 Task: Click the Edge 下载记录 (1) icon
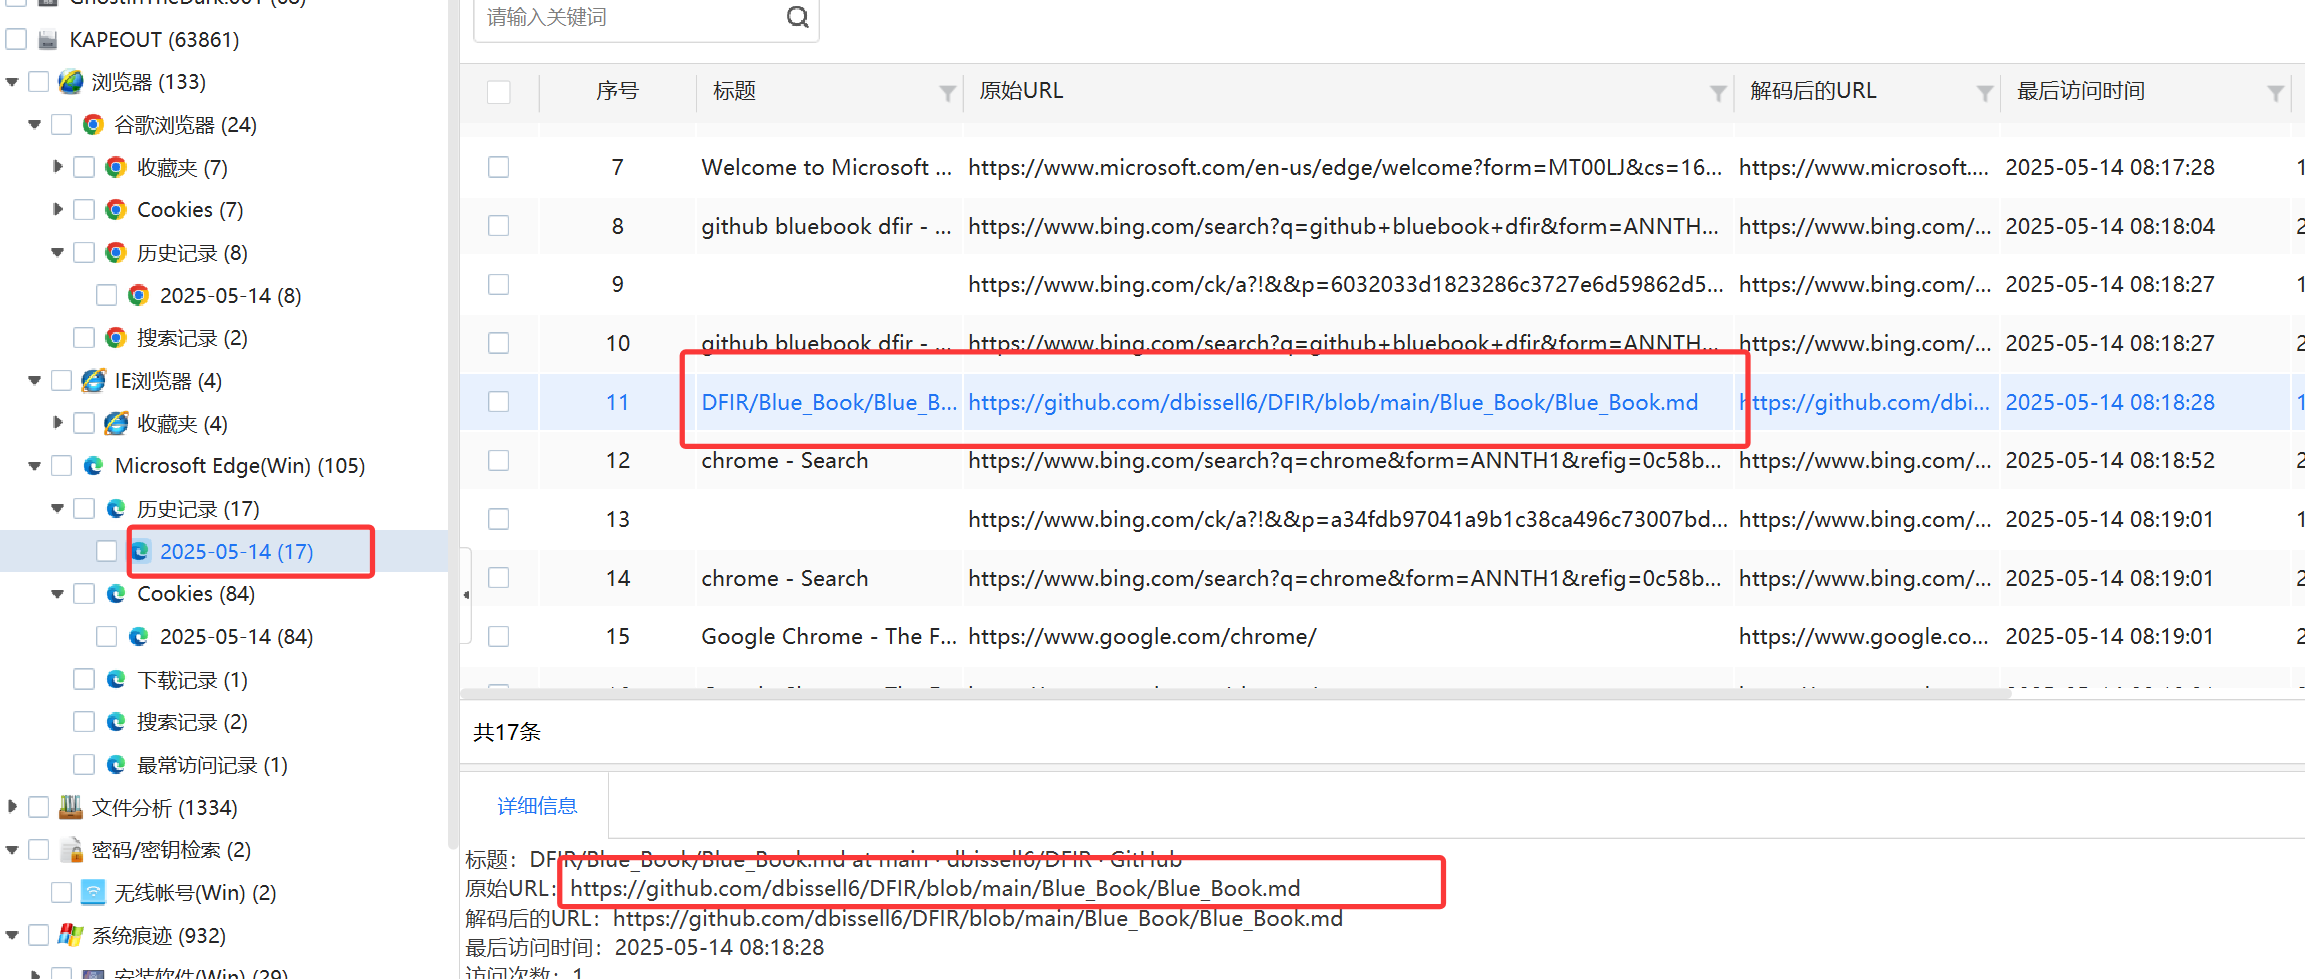pos(116,680)
